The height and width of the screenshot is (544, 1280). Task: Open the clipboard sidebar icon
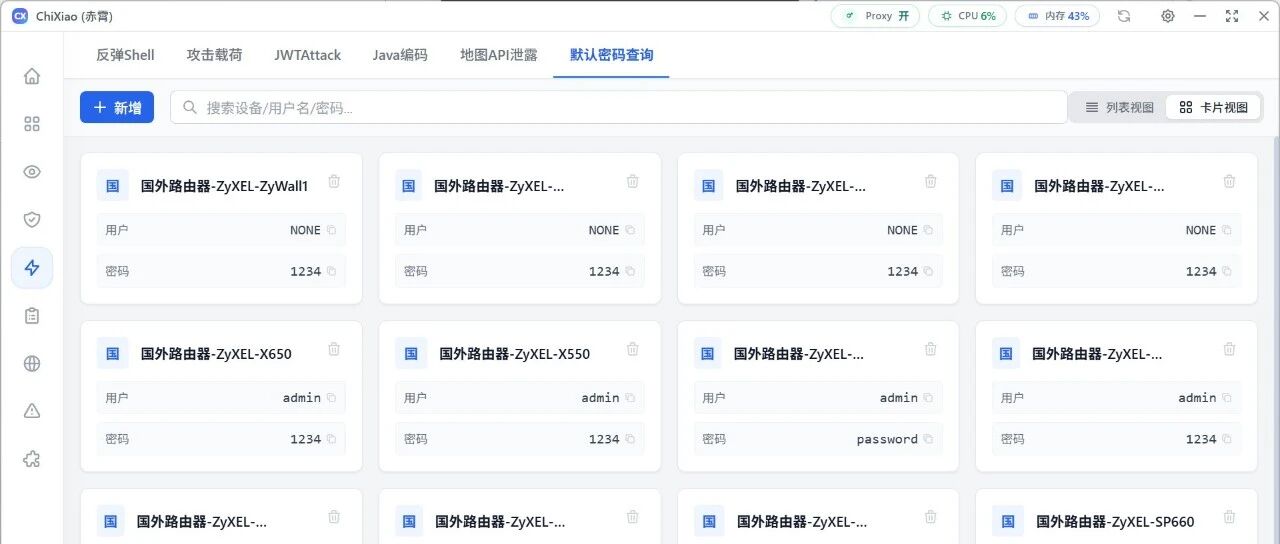point(32,316)
